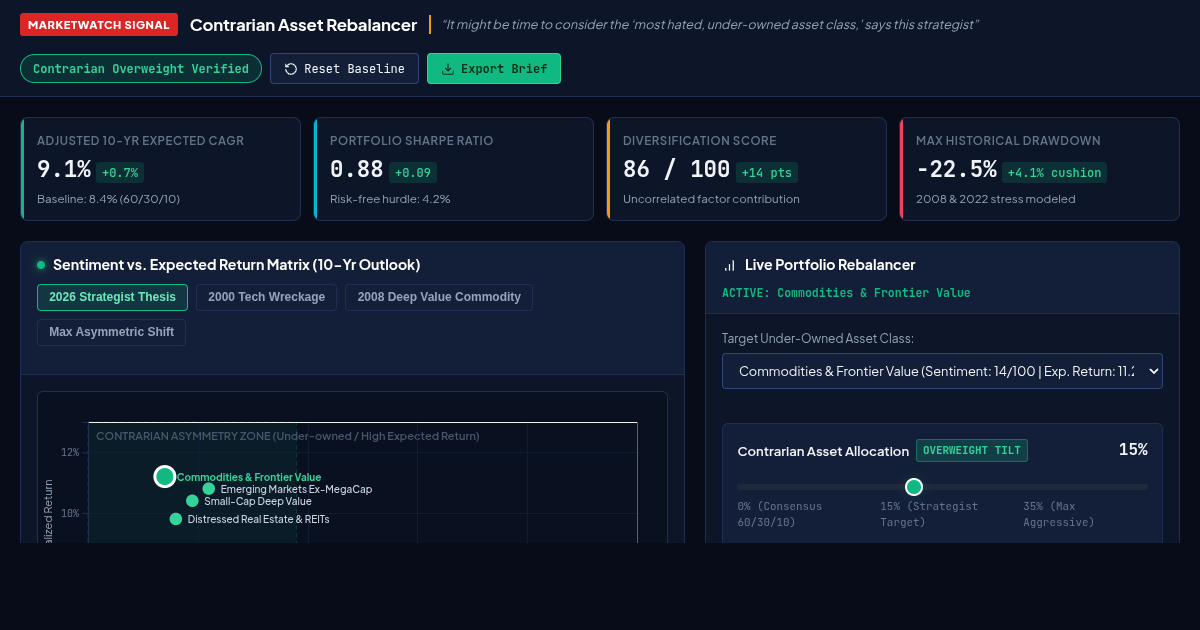Click the +0.09 Sharpe change chip
The width and height of the screenshot is (1200, 630).
pos(413,172)
